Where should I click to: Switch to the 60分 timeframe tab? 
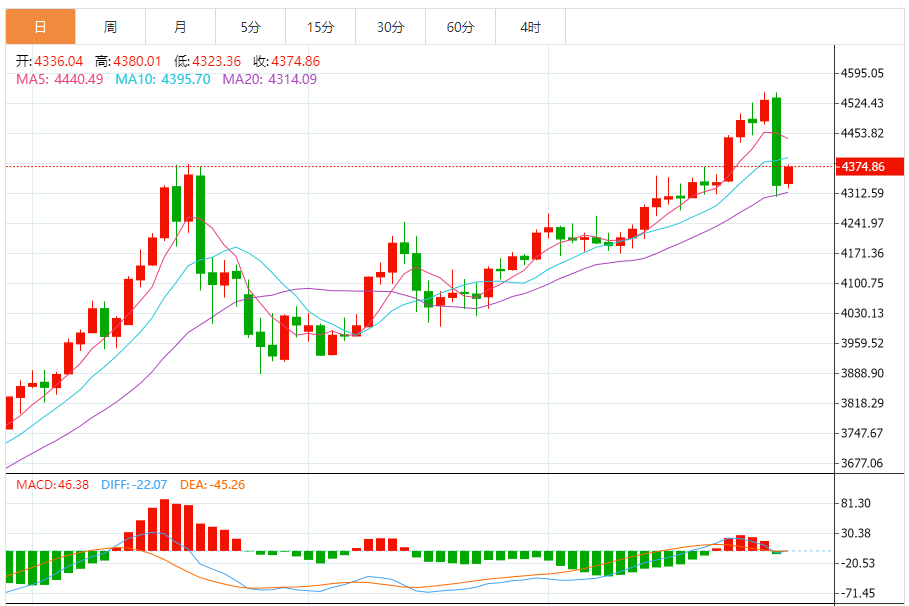tap(460, 27)
